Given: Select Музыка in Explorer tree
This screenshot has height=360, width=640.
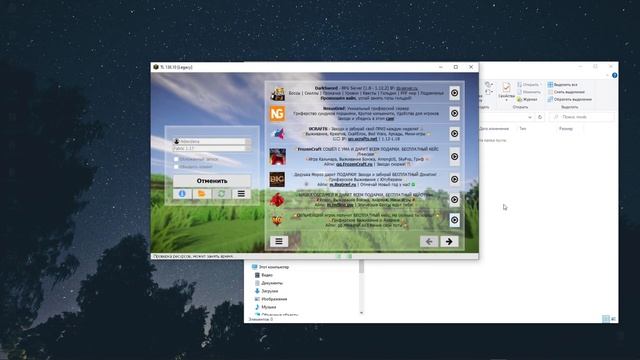Looking at the screenshot, I should (x=265, y=307).
